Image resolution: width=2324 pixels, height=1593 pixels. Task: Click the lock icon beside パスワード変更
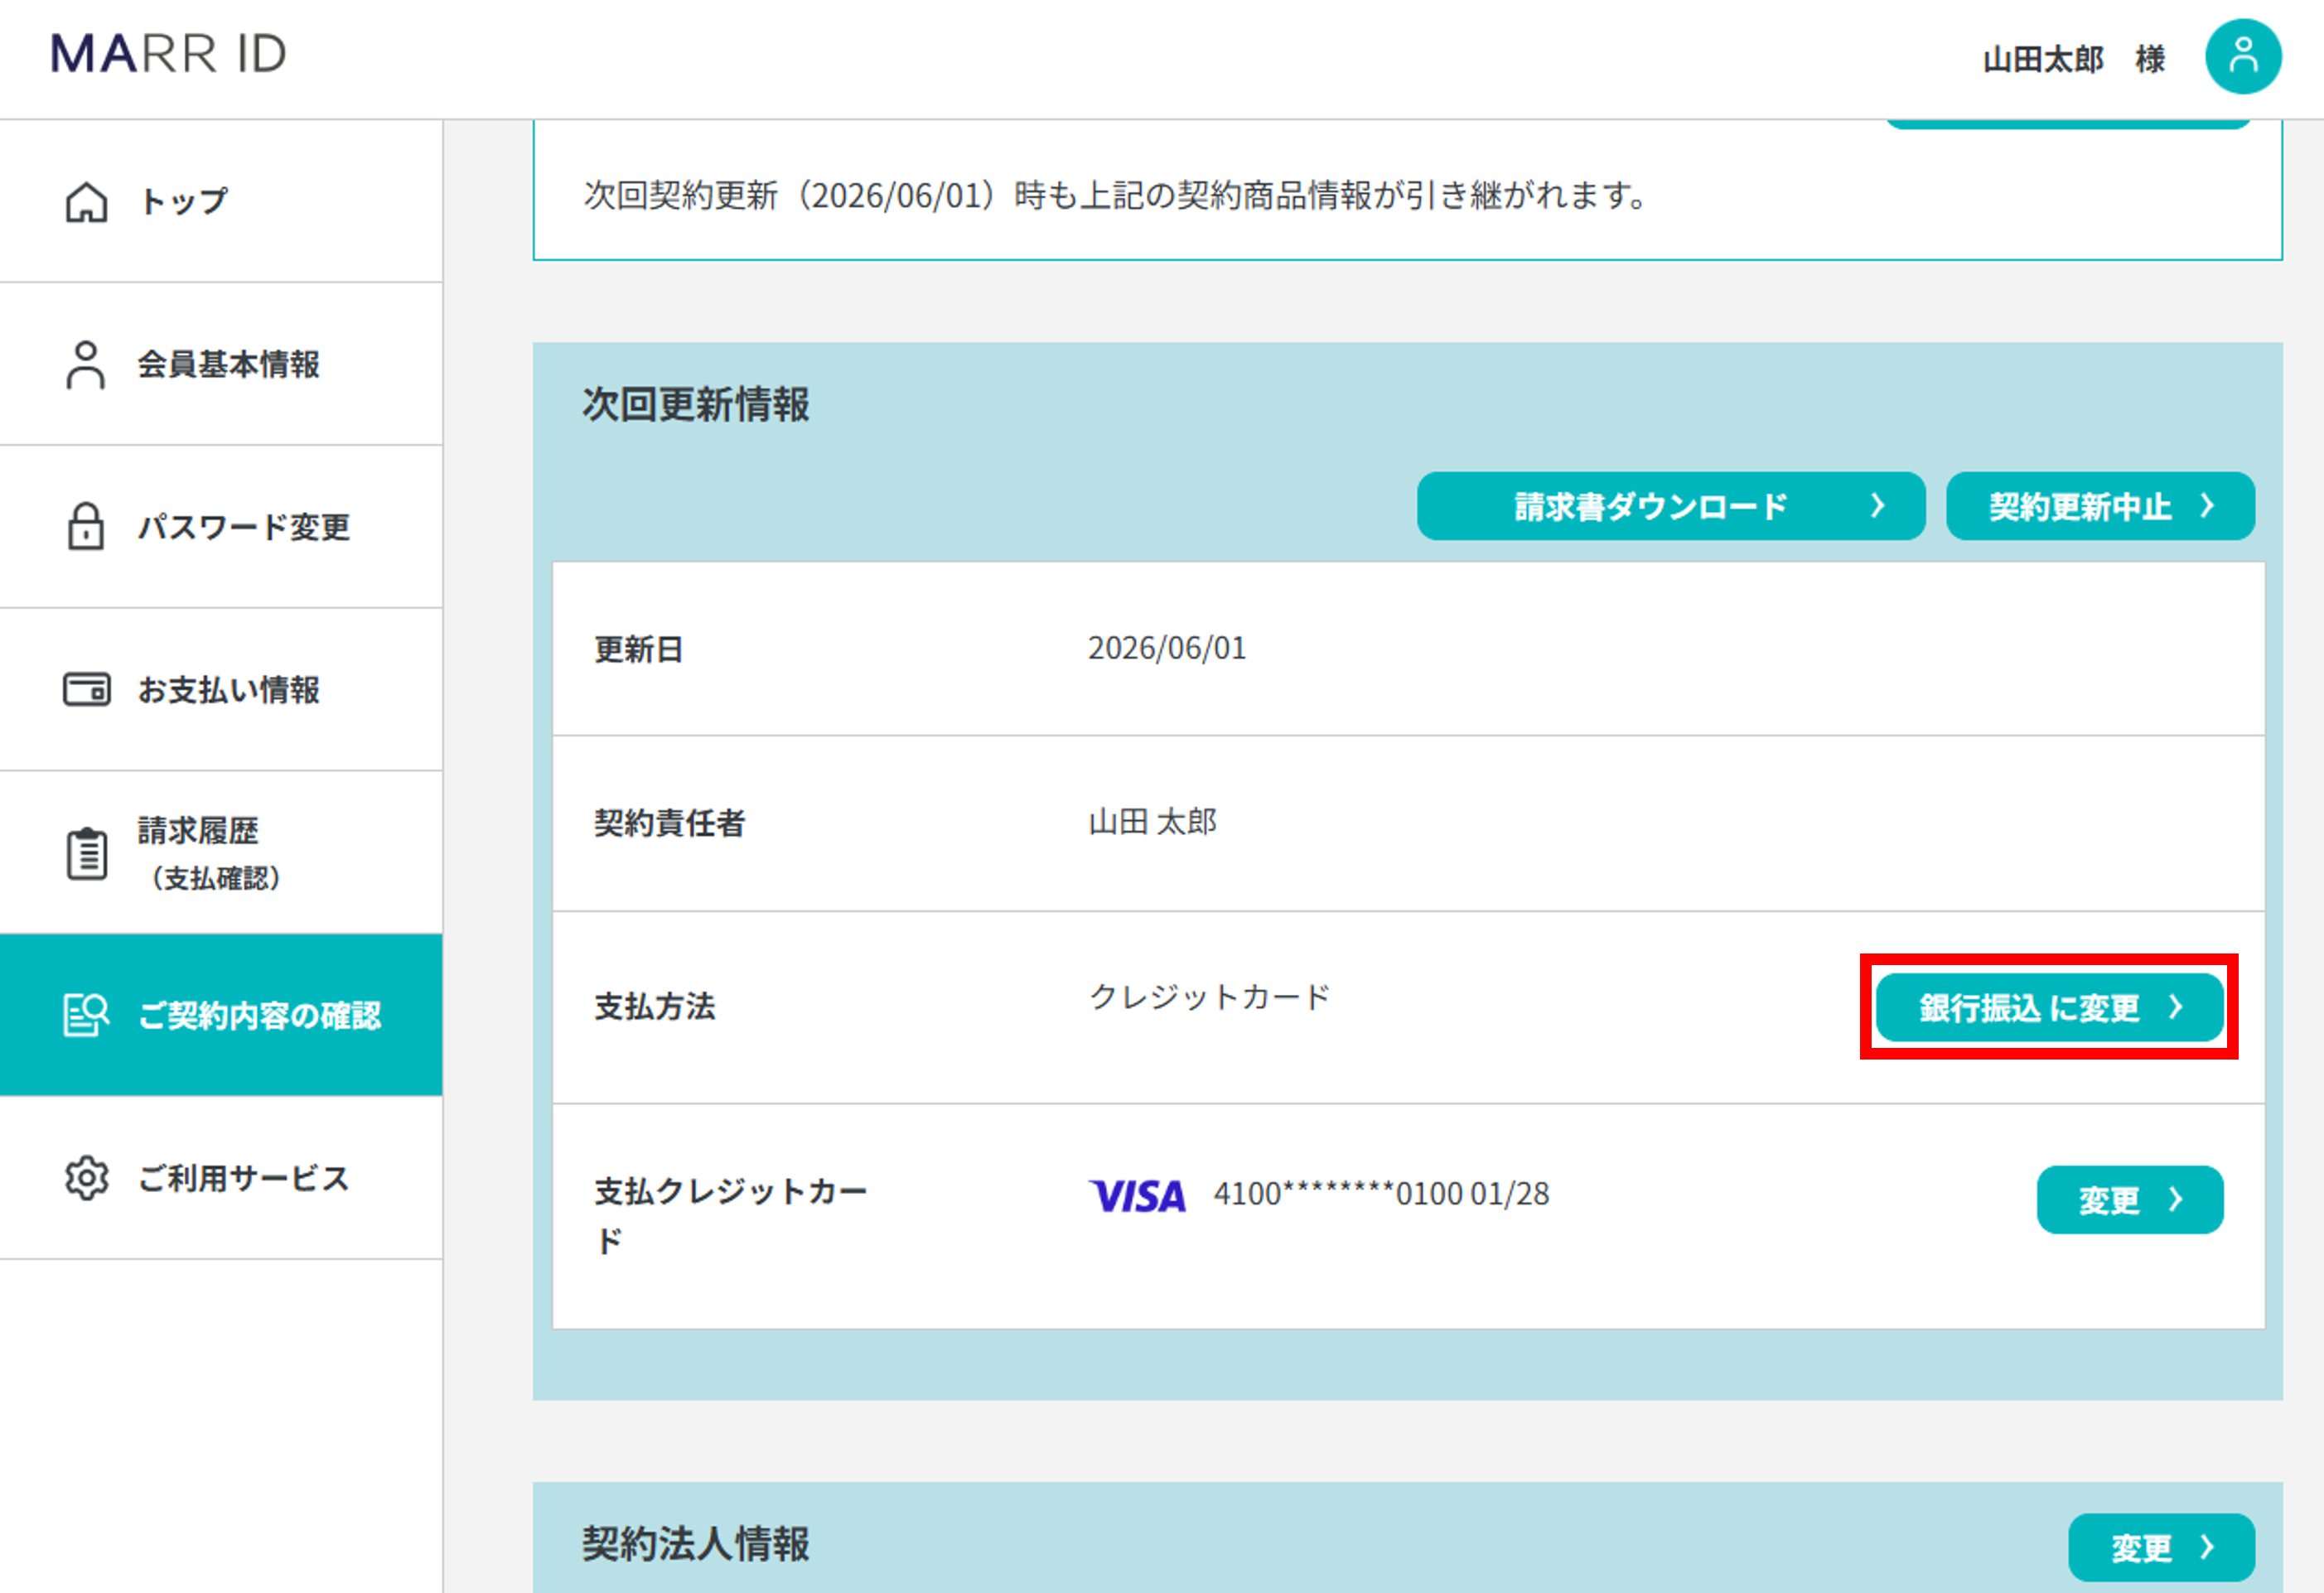click(86, 526)
